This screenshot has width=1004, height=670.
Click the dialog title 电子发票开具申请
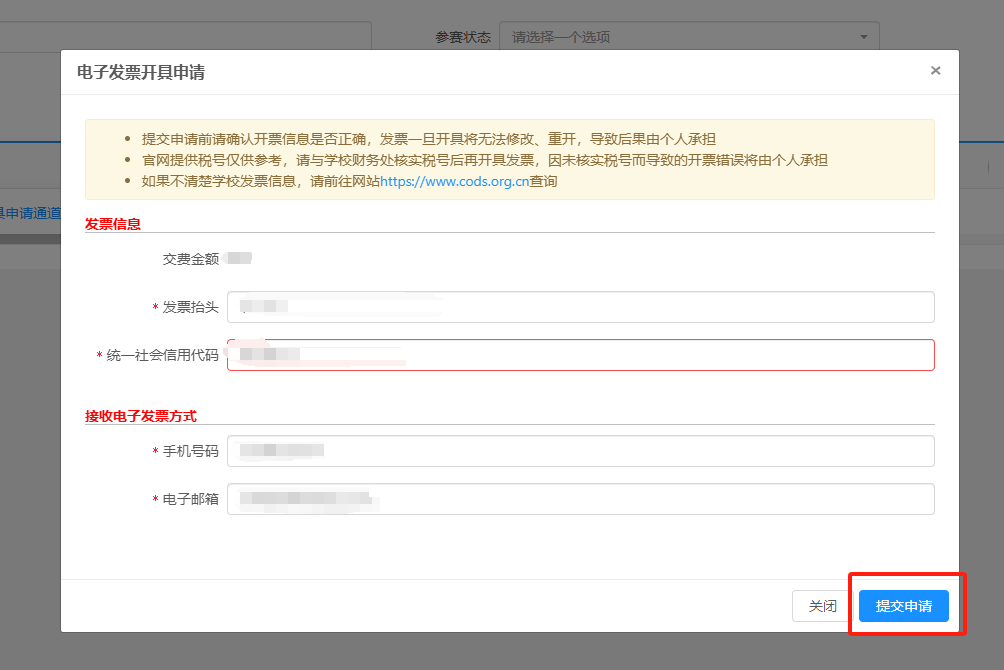click(x=141, y=72)
